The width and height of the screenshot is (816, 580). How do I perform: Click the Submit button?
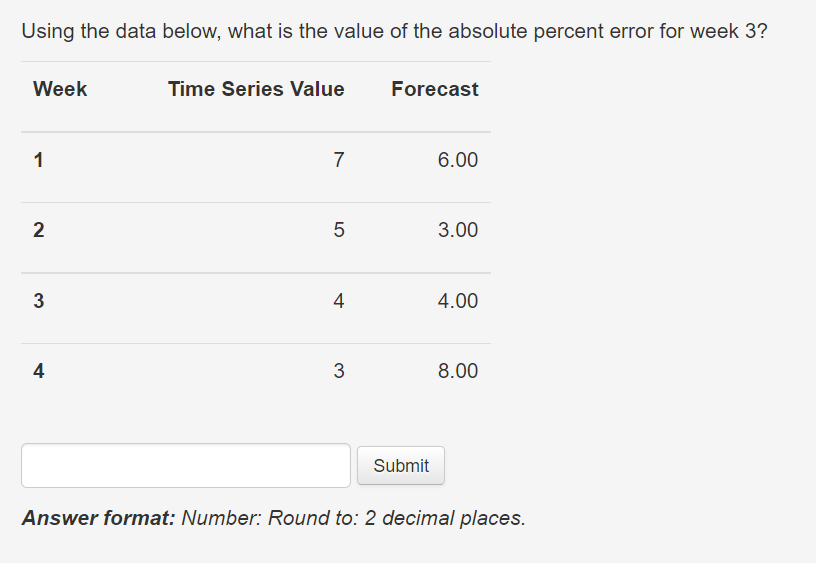click(400, 465)
